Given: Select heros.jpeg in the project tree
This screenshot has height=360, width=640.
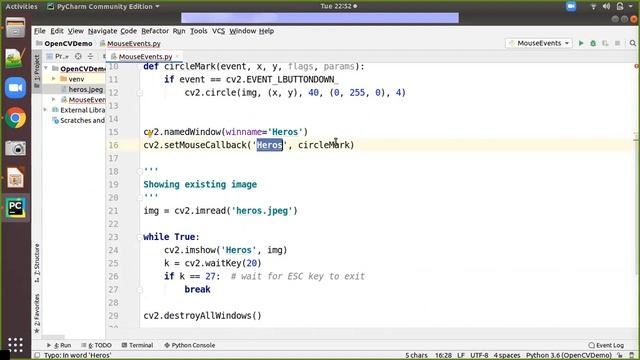Looking at the screenshot, I should point(82,89).
